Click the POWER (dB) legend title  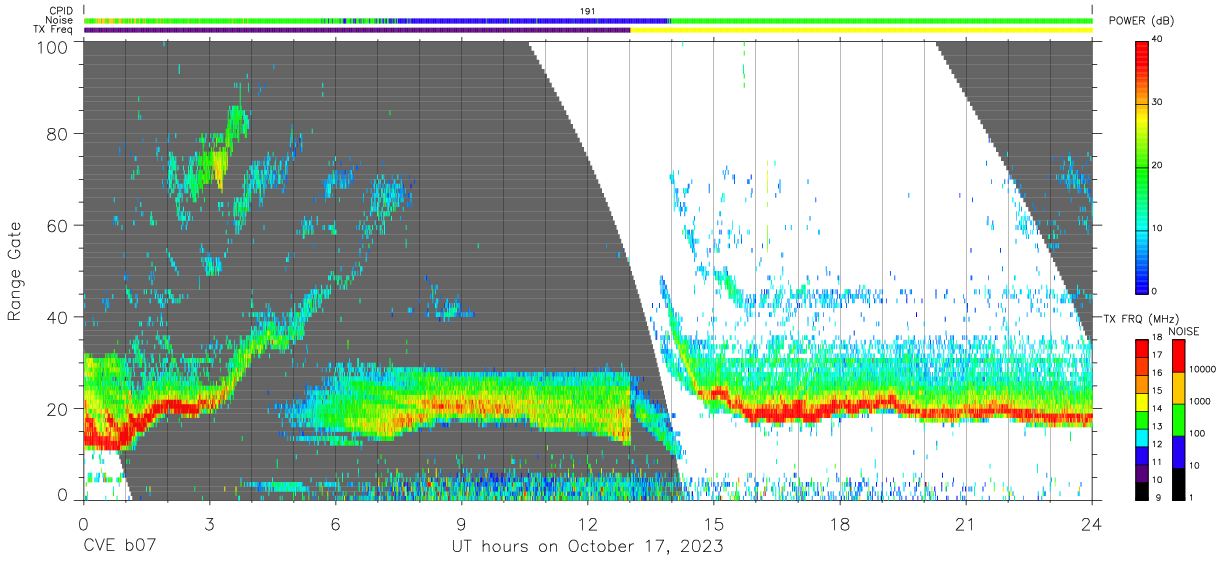[x=1142, y=21]
